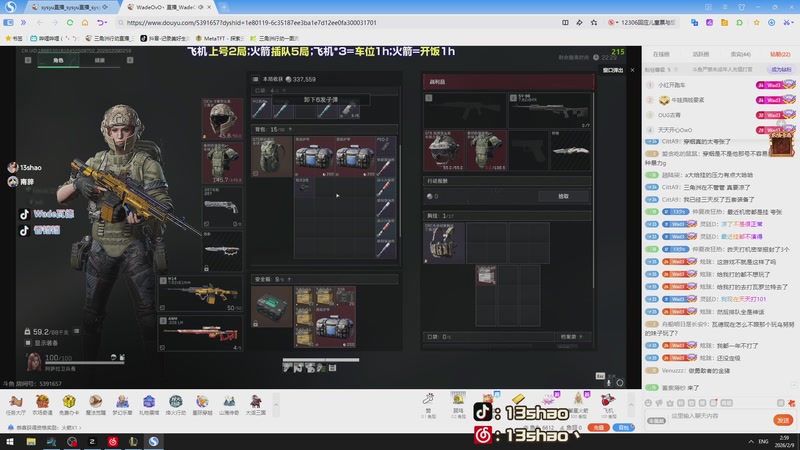Image resolution: width=800 pixels, height=450 pixels.
Task: Open the 在线榜 ranking tab
Action: point(661,54)
